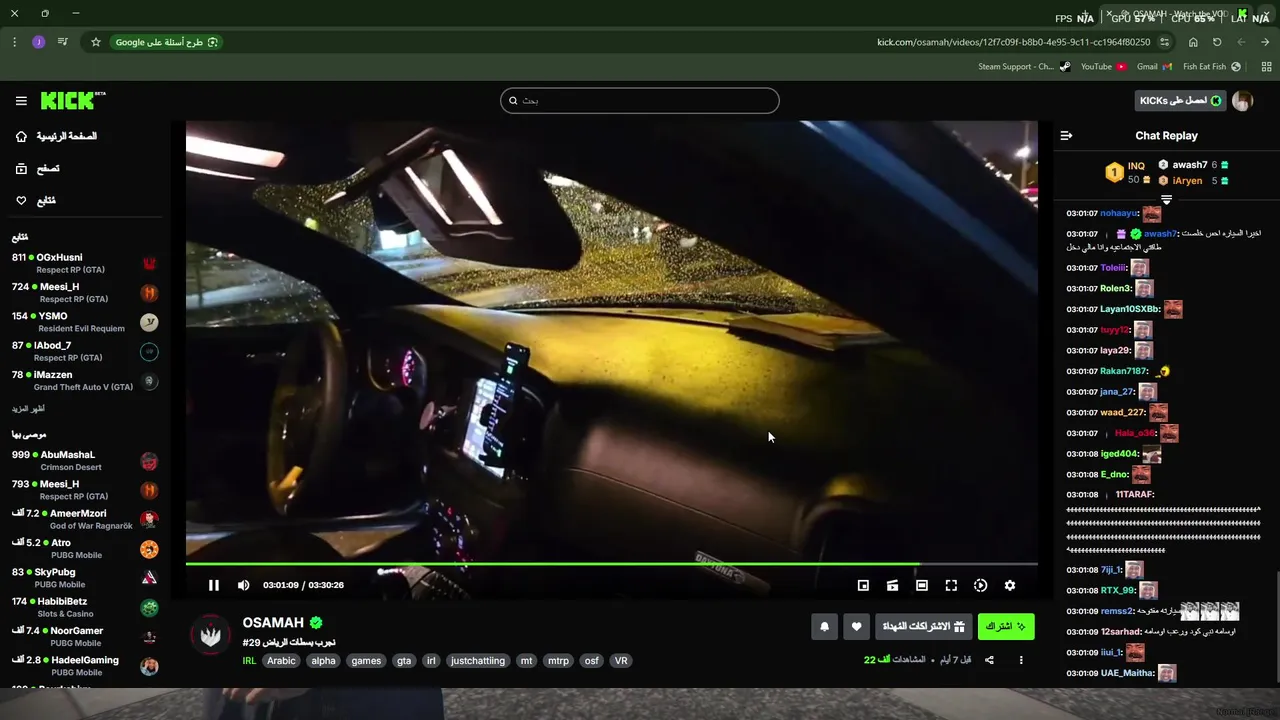This screenshot has height=720, width=1280.
Task: Open the Browse sidebar item
Action: [37, 169]
